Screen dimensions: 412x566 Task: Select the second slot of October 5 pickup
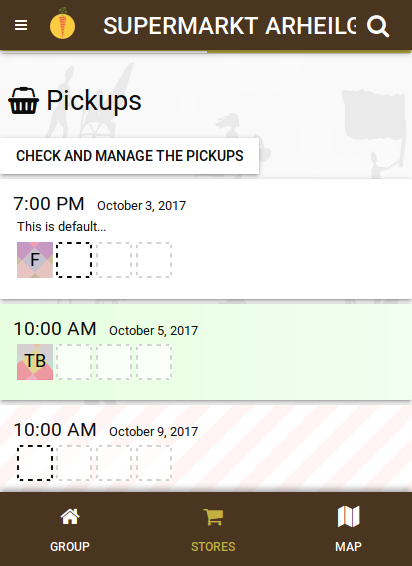(74, 362)
